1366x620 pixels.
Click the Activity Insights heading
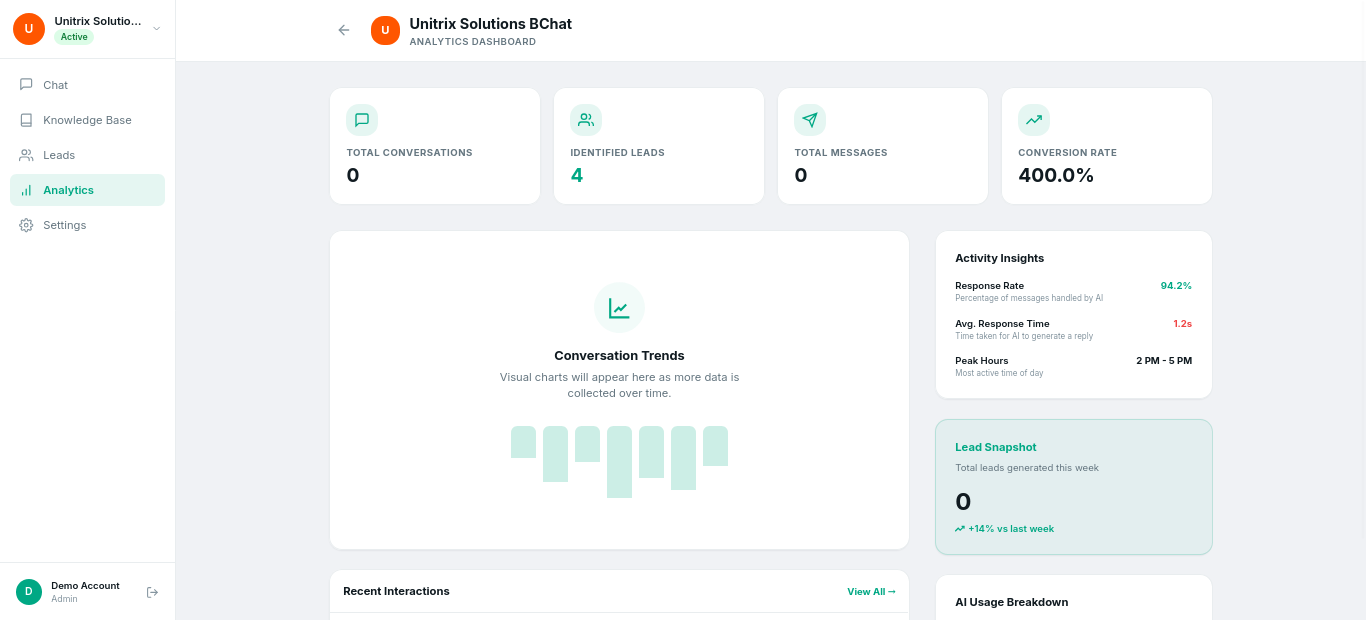999,258
